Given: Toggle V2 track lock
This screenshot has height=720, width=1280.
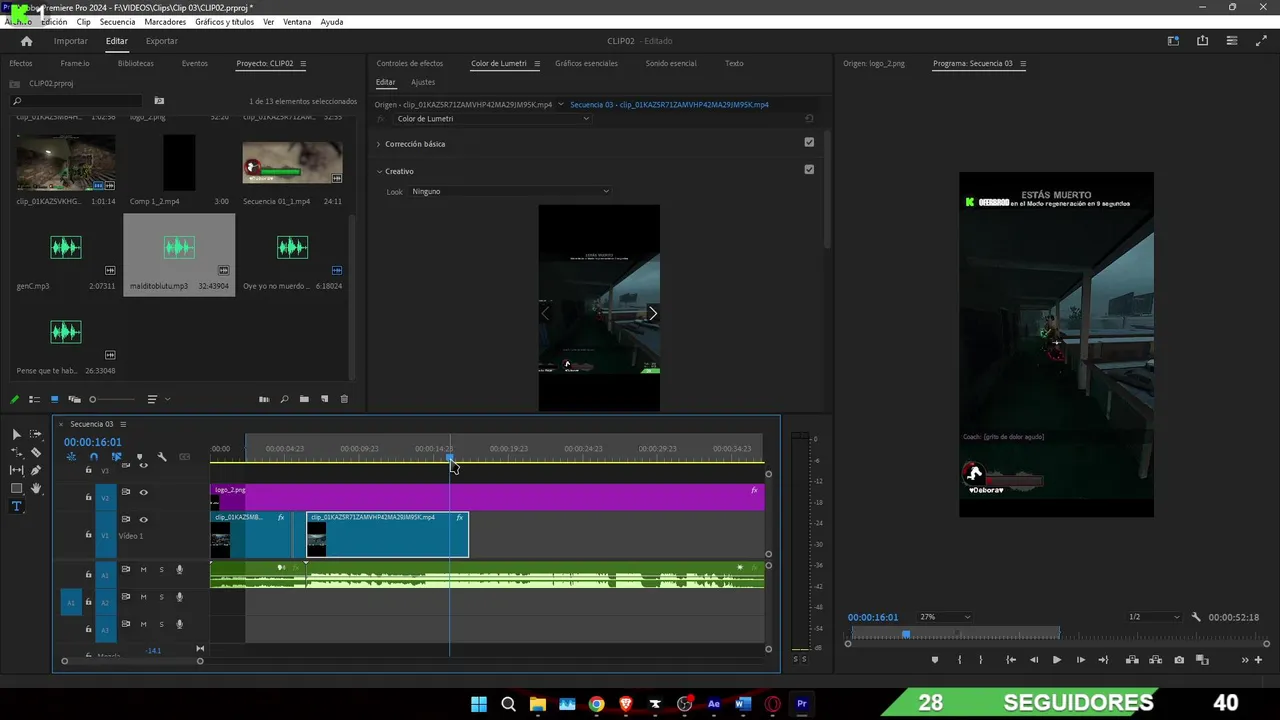Looking at the screenshot, I should click(88, 497).
